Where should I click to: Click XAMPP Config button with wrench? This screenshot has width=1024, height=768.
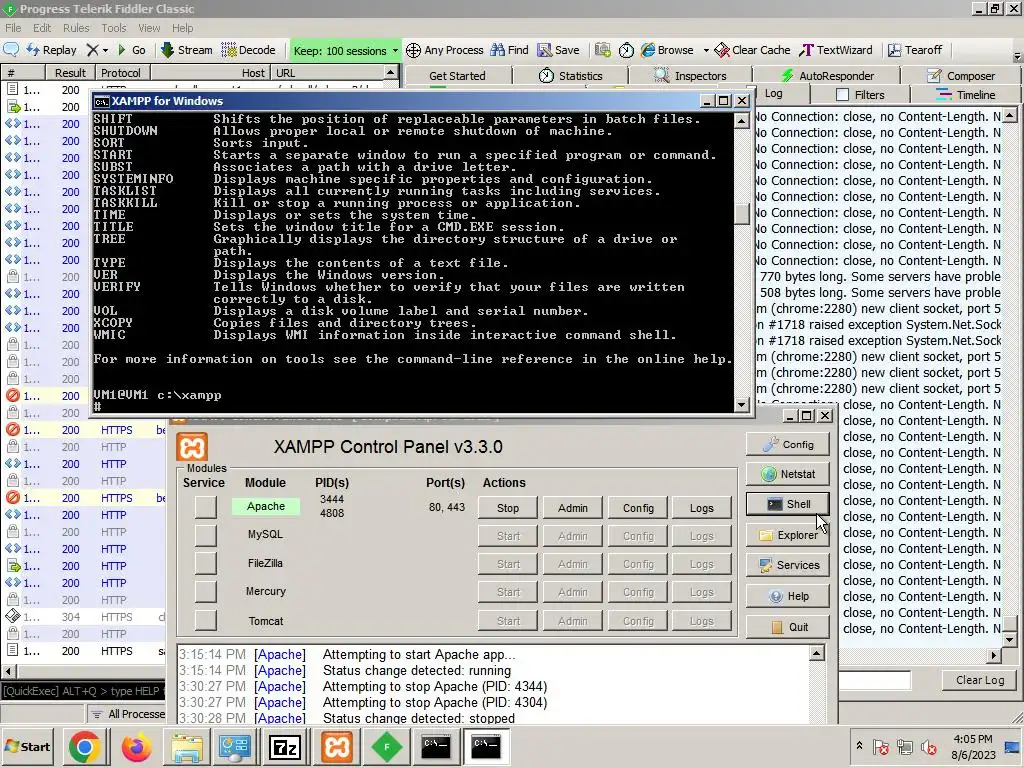coord(788,445)
